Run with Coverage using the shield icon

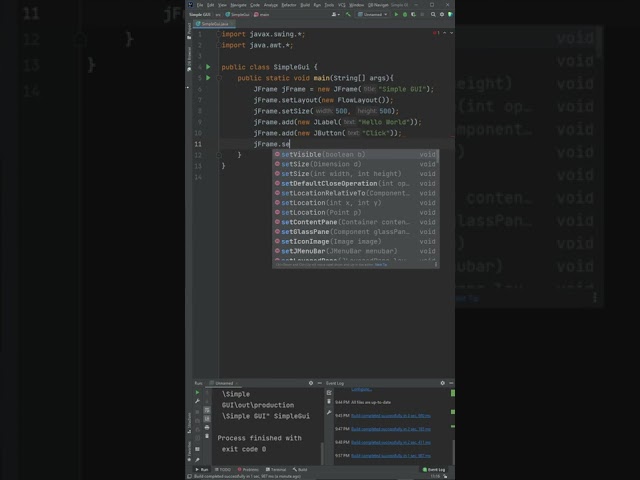(x=413, y=14)
